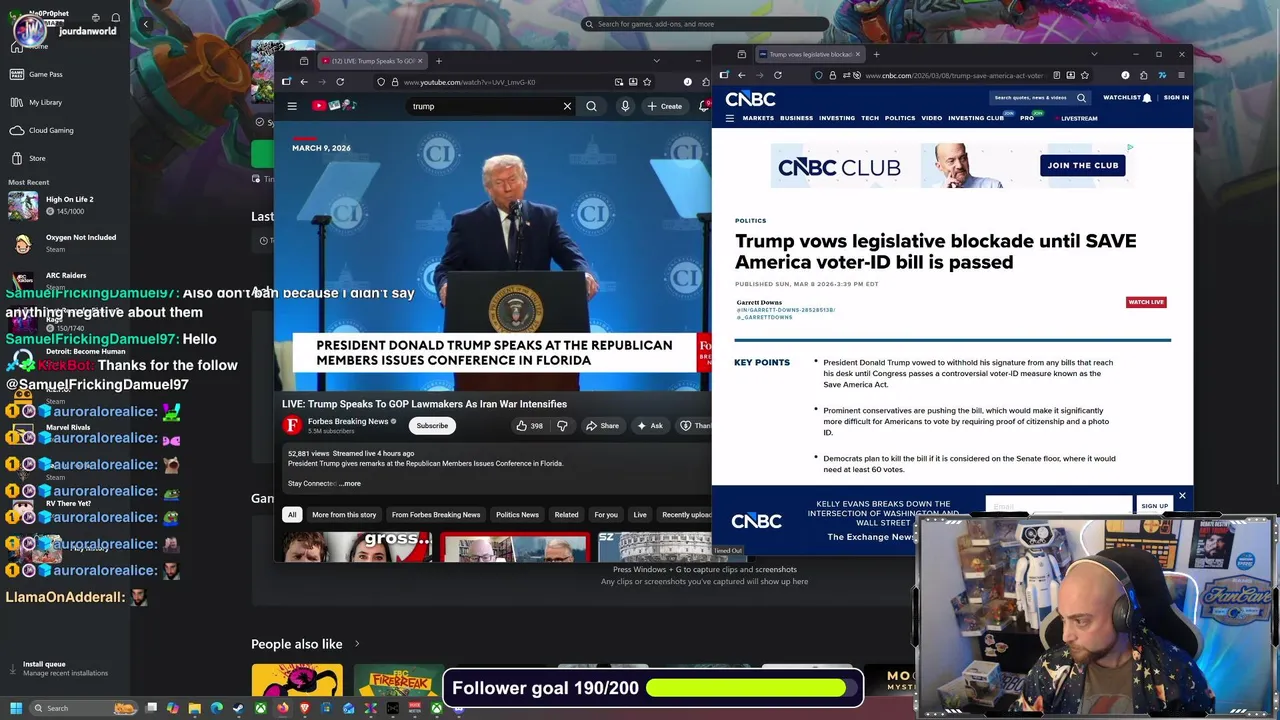Open CNBC Markets menu
The width and height of the screenshot is (1280, 720).
[758, 118]
